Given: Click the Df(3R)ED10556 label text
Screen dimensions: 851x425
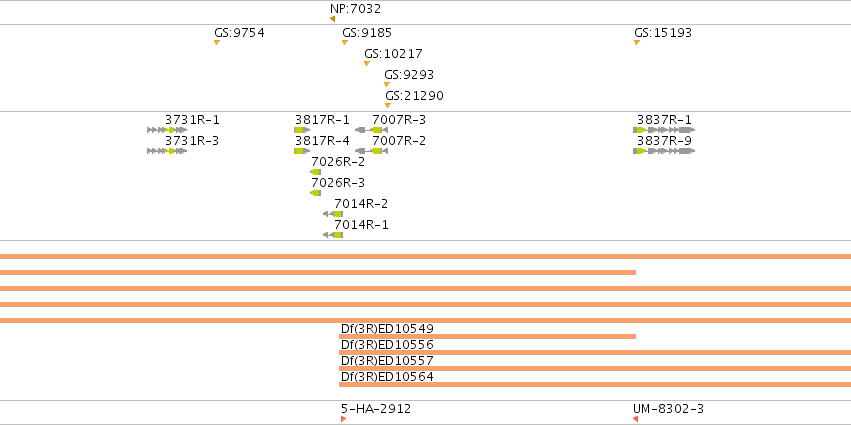Looking at the screenshot, I should coord(388,345).
